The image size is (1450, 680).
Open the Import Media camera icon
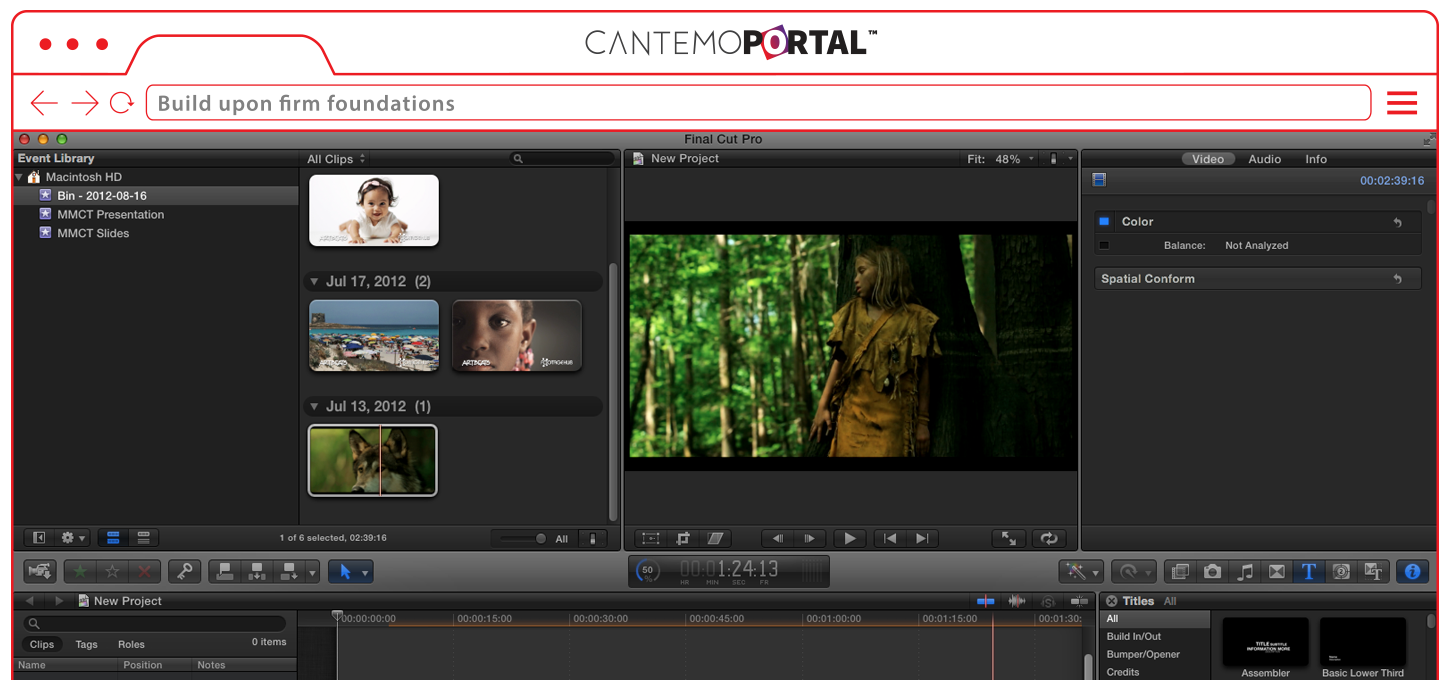pyautogui.click(x=40, y=572)
